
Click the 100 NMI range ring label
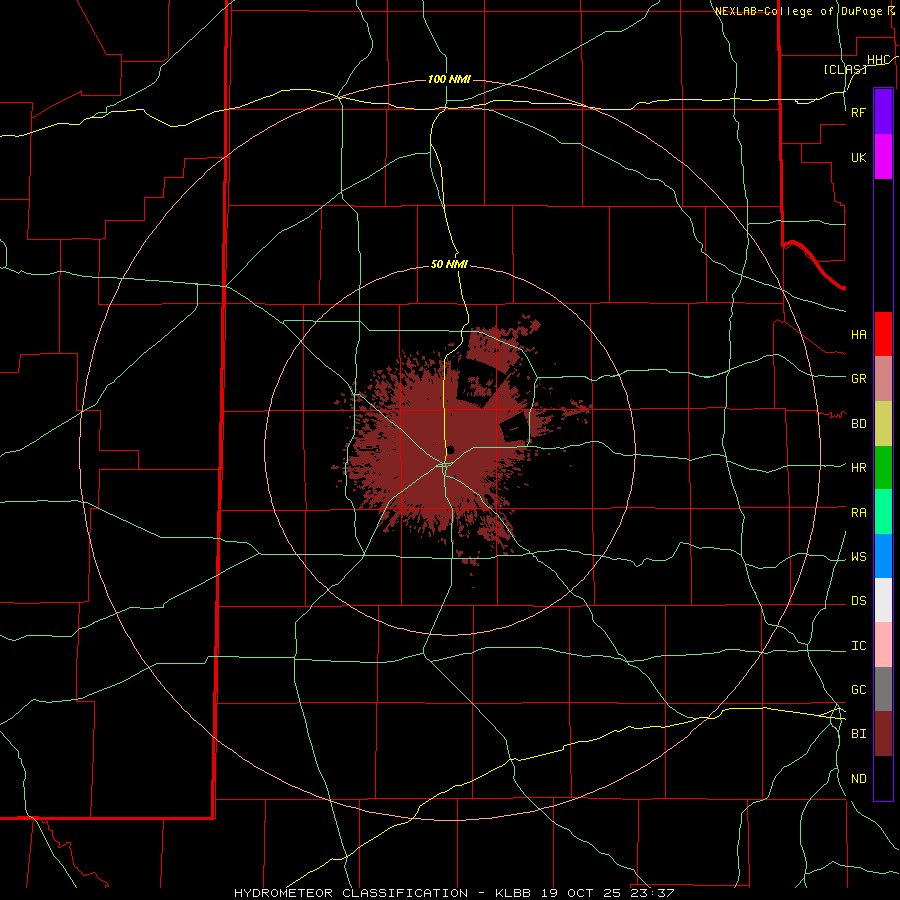coord(449,79)
